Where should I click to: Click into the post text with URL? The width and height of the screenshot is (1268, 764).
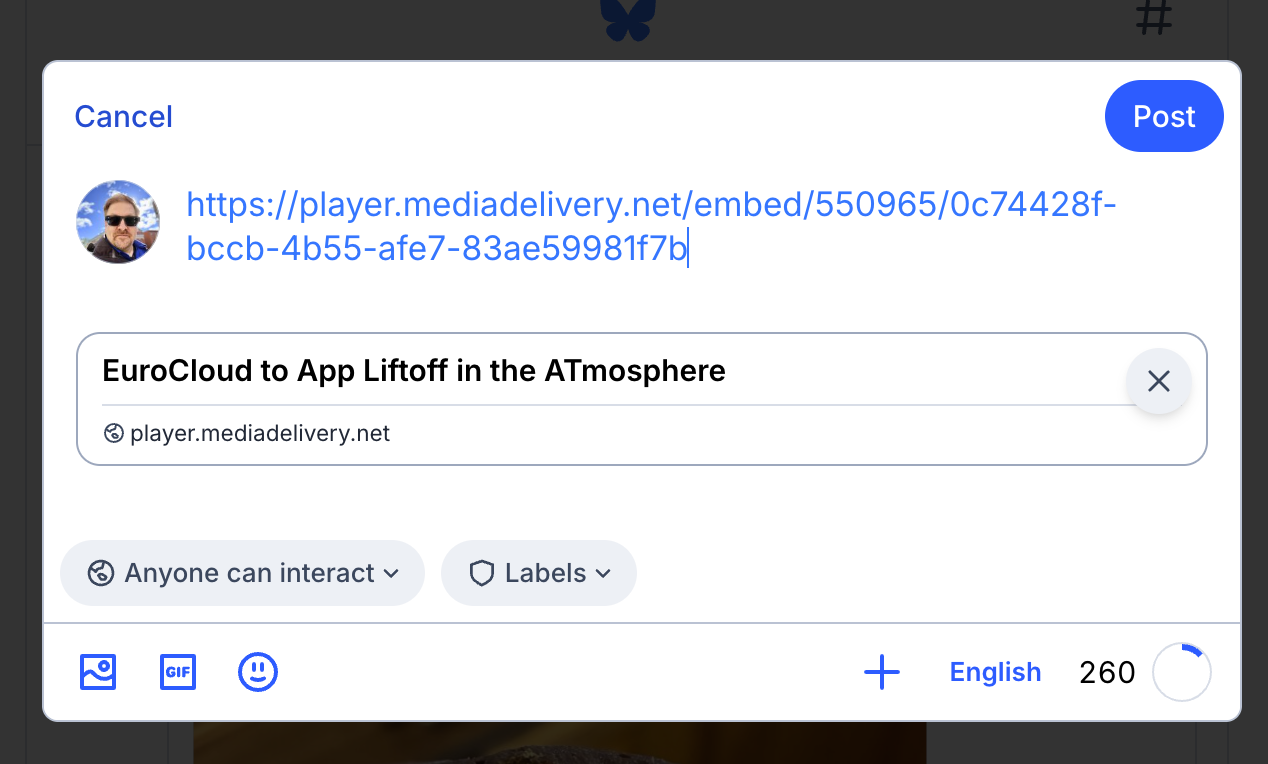pyautogui.click(x=650, y=227)
